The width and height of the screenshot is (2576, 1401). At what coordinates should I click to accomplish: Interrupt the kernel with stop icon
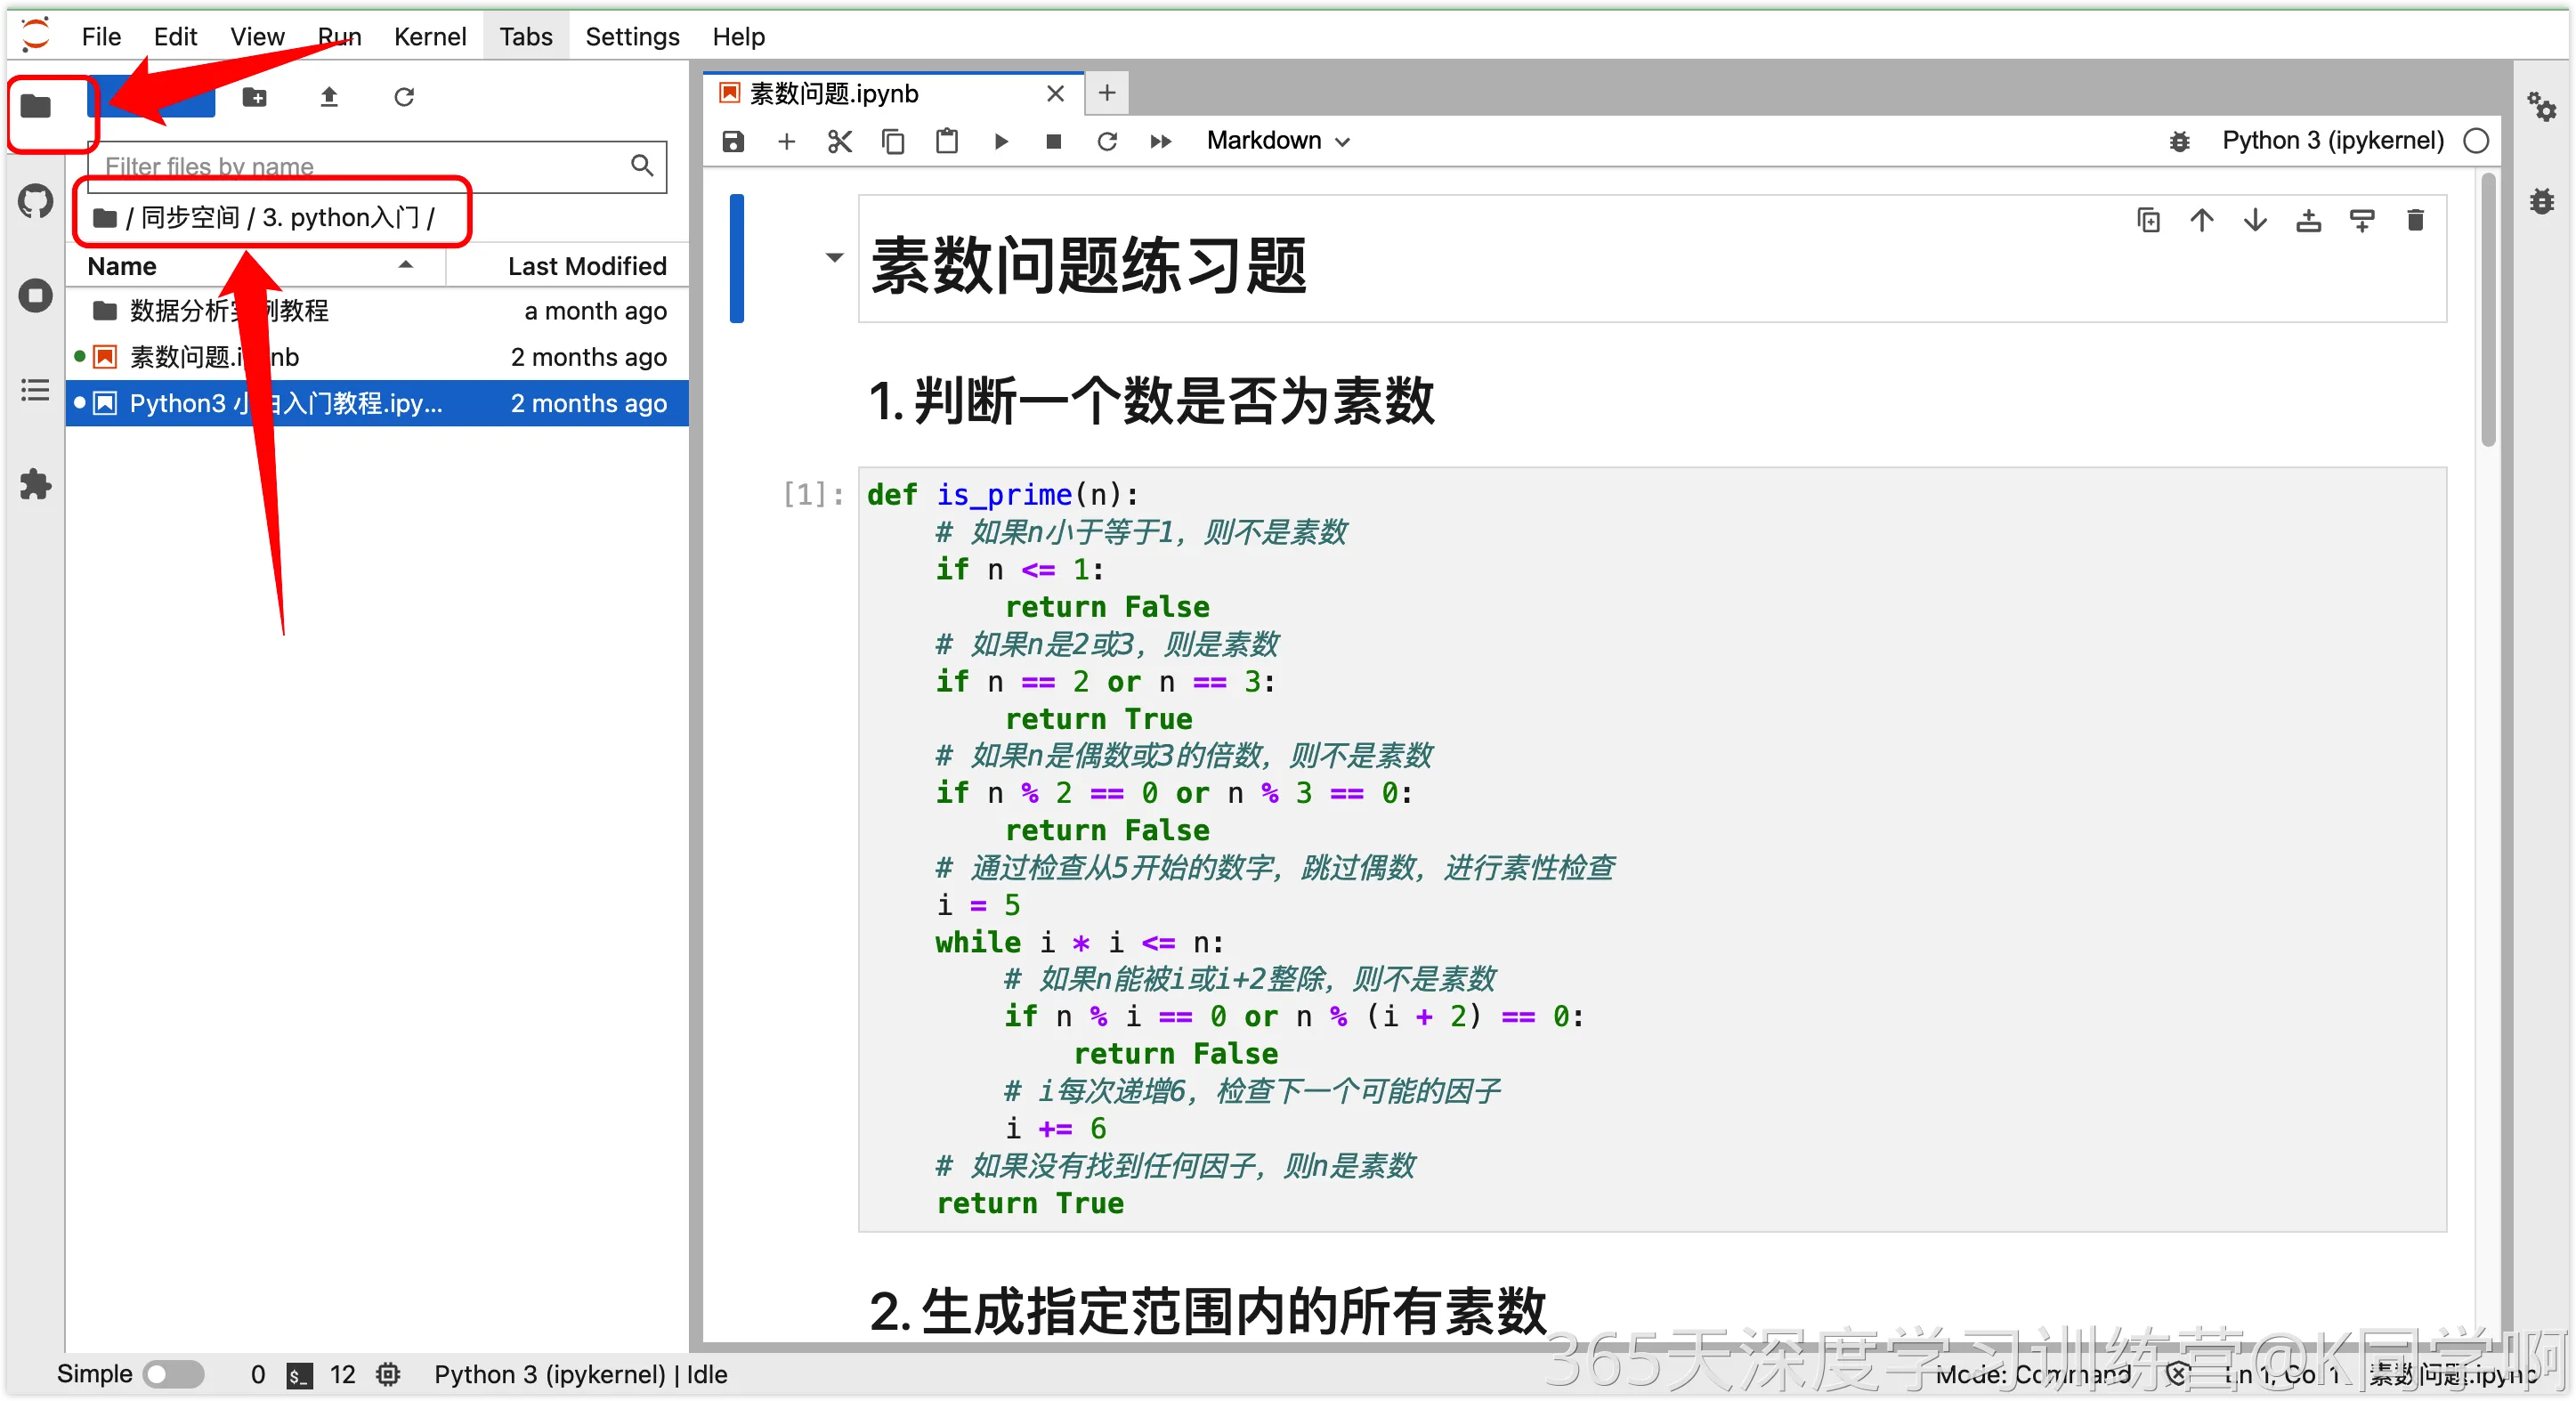coord(1053,141)
